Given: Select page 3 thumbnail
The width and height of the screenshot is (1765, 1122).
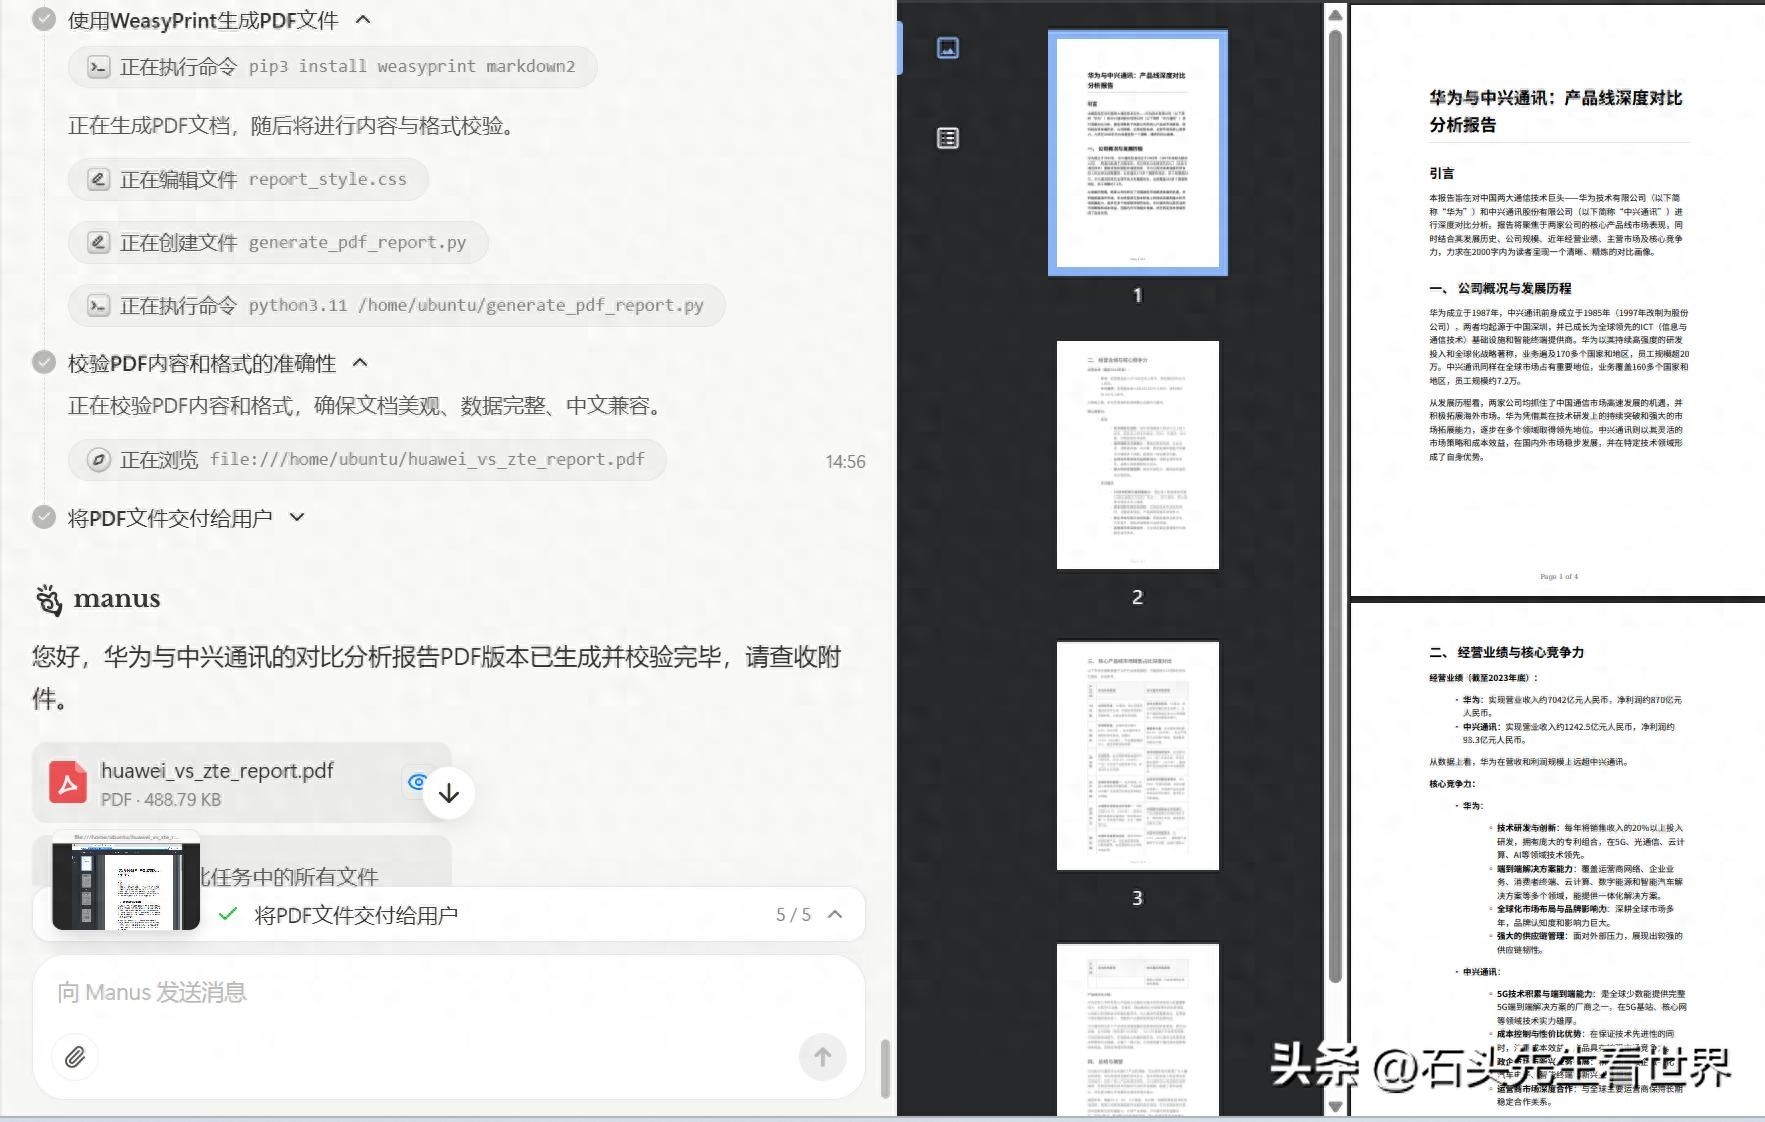Looking at the screenshot, I should 1137,756.
